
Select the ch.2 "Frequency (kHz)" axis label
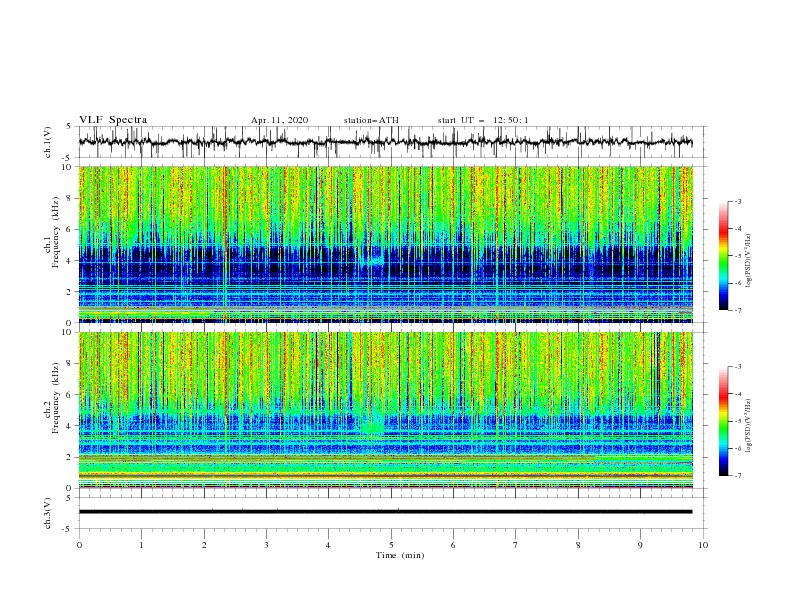[56, 398]
